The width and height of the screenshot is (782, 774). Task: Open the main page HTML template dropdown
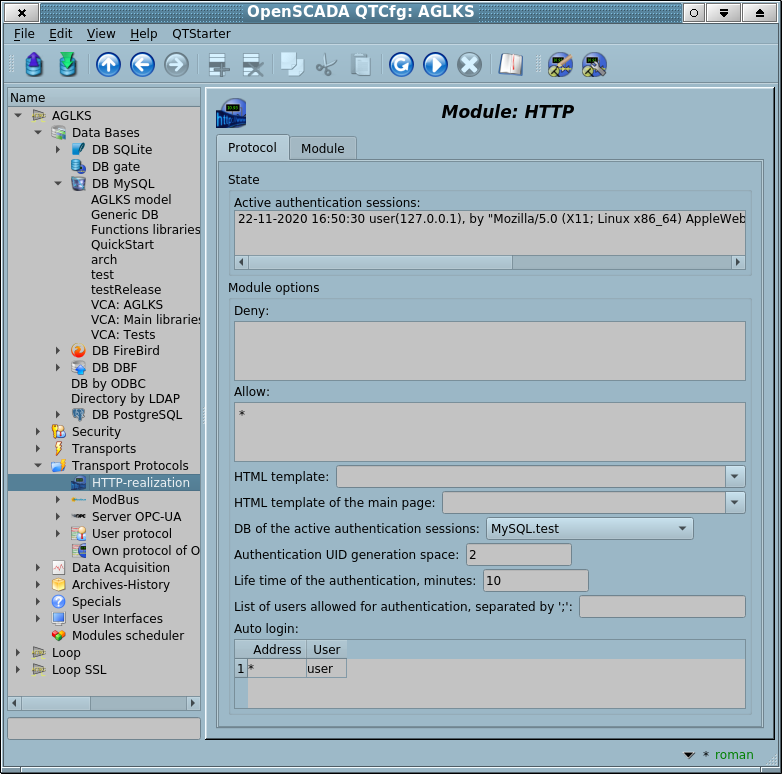tap(735, 502)
